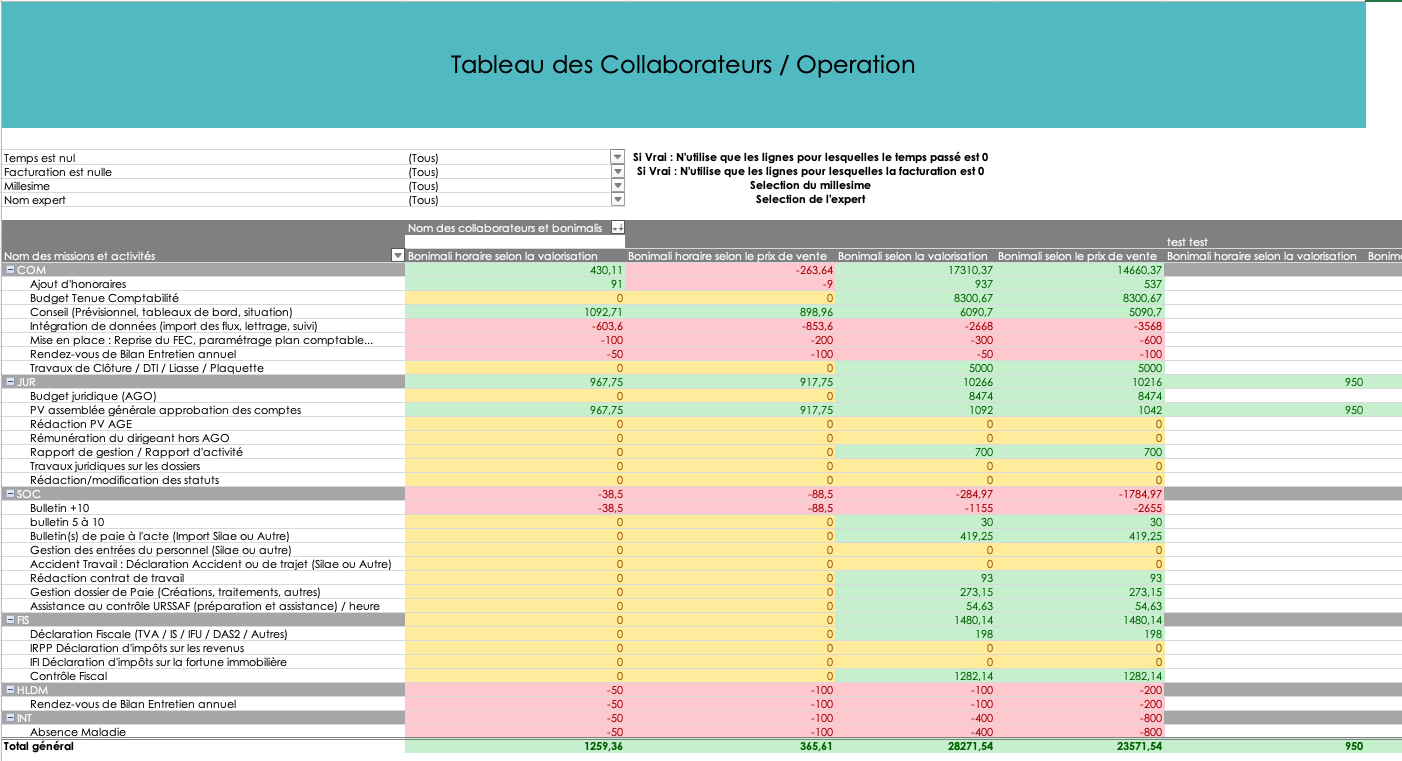Viewport: 1402px width, 761px height.
Task: Open the "Millesime" selection dropdown
Action: point(617,185)
